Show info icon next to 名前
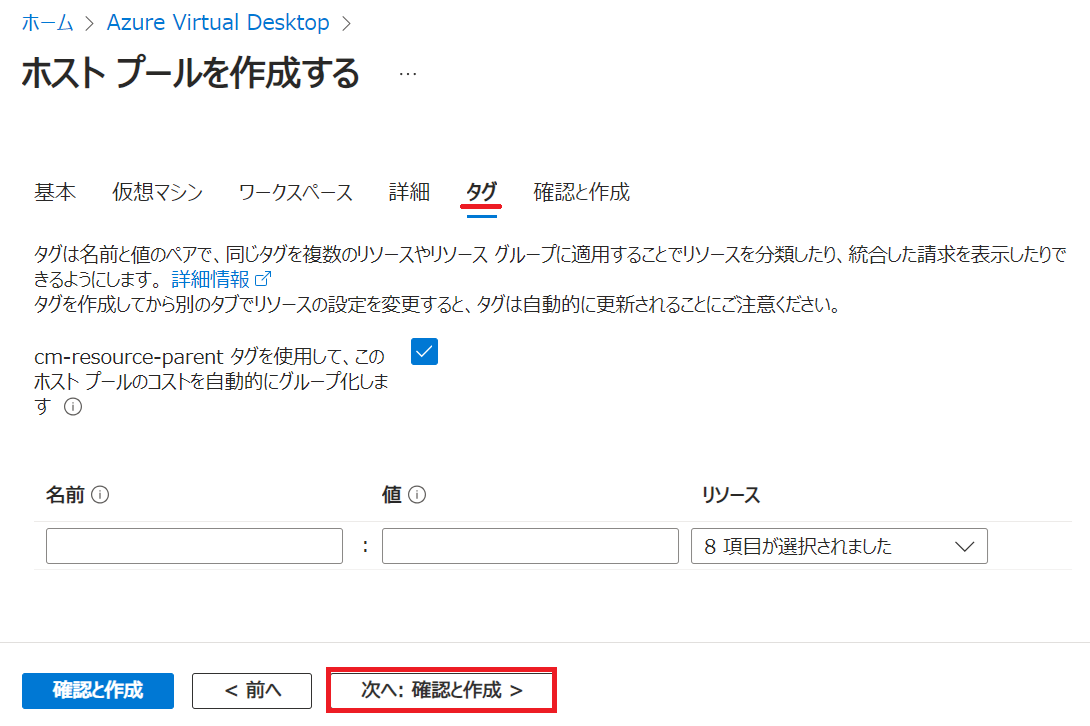This screenshot has width=1090, height=726. click(100, 494)
